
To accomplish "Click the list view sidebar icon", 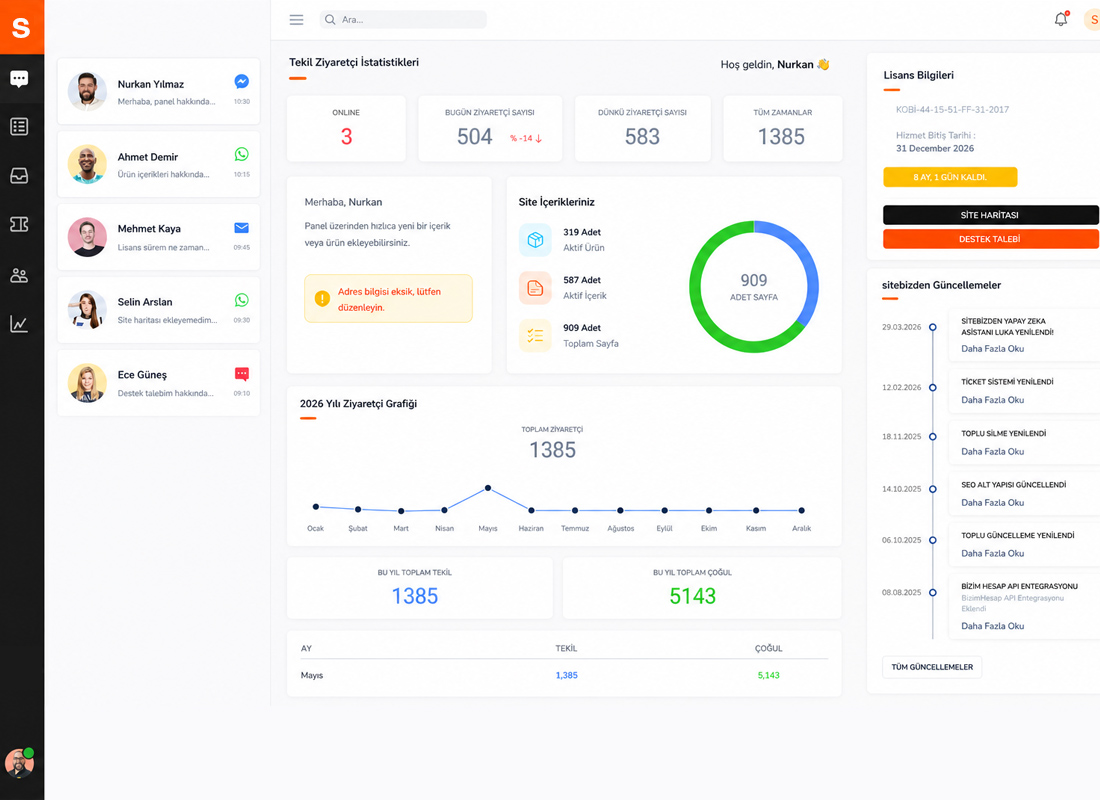I will click(19, 126).
